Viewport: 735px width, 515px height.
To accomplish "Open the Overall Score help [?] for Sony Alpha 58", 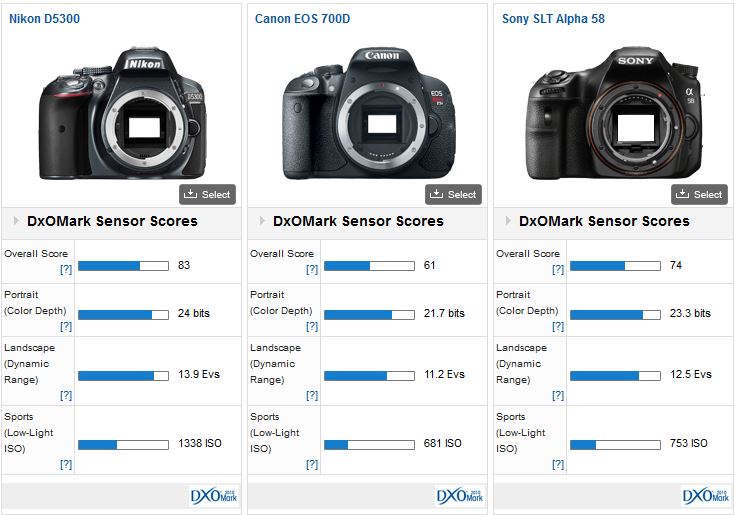I will coord(557,270).
